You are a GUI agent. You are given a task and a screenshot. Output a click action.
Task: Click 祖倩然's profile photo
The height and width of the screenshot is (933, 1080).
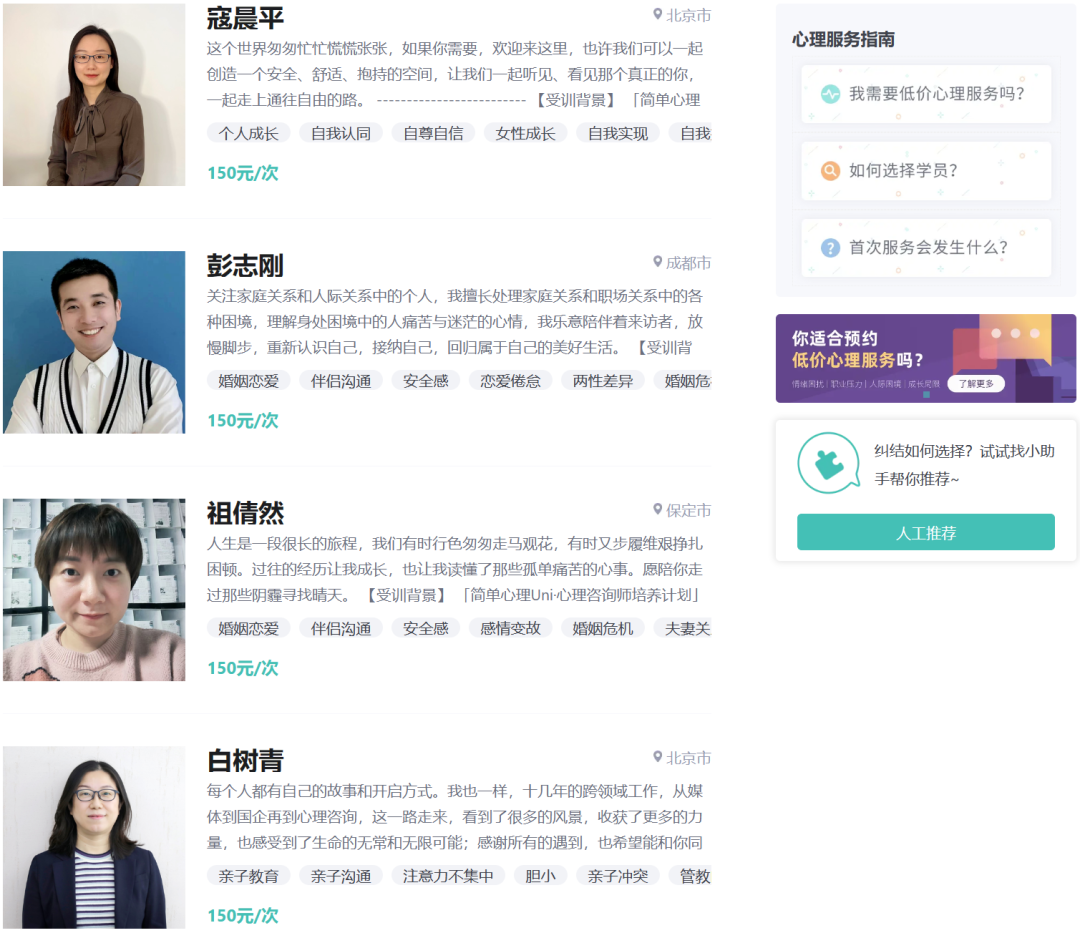(x=94, y=590)
